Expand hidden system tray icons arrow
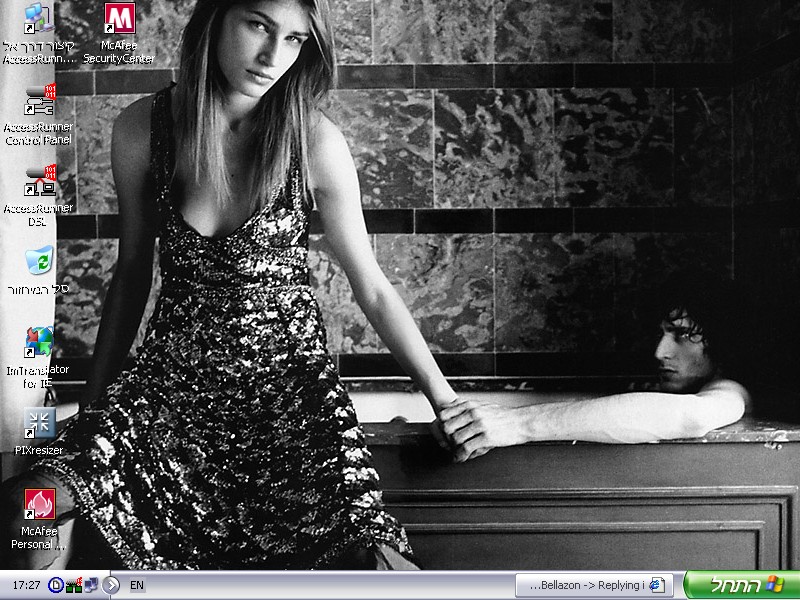 point(111,585)
